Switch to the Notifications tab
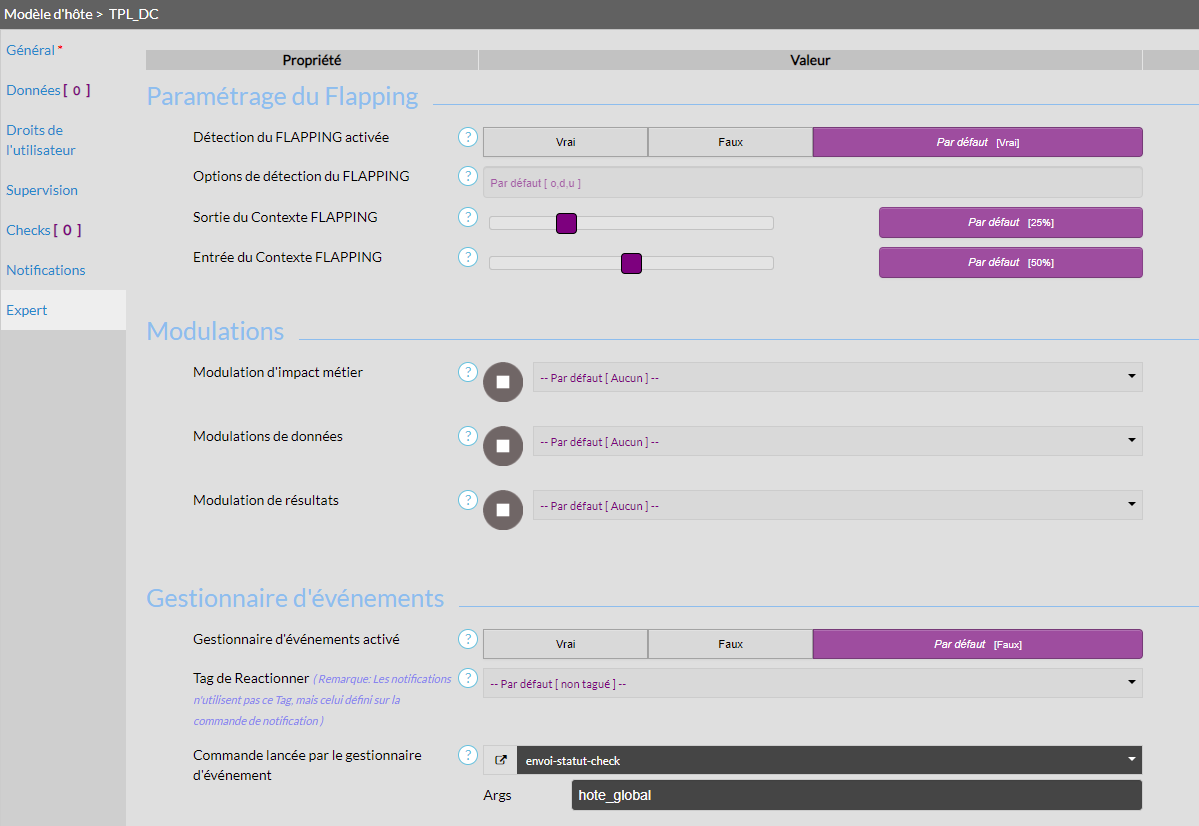 pyautogui.click(x=46, y=270)
